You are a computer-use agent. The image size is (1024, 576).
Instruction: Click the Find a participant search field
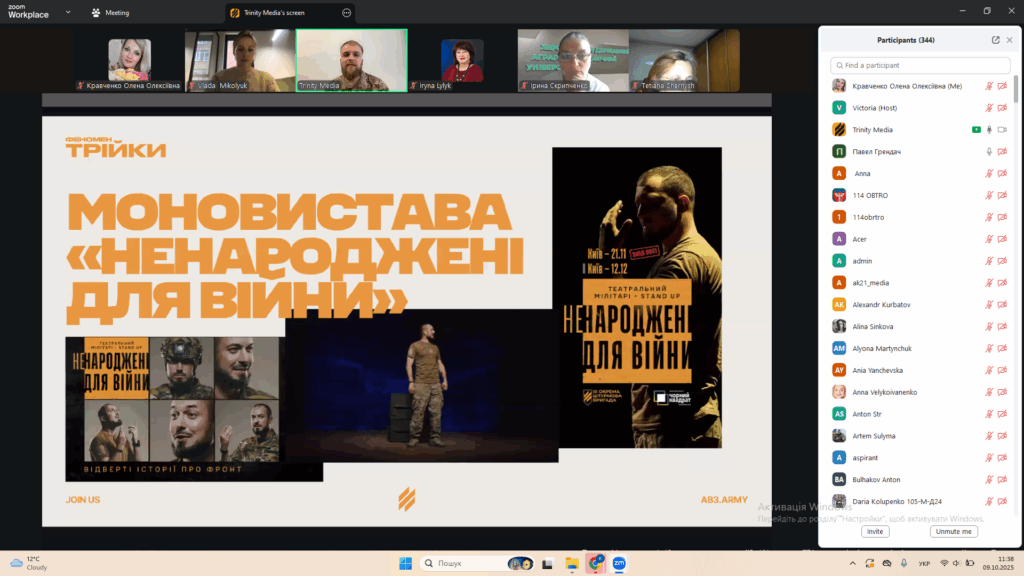[918, 65]
